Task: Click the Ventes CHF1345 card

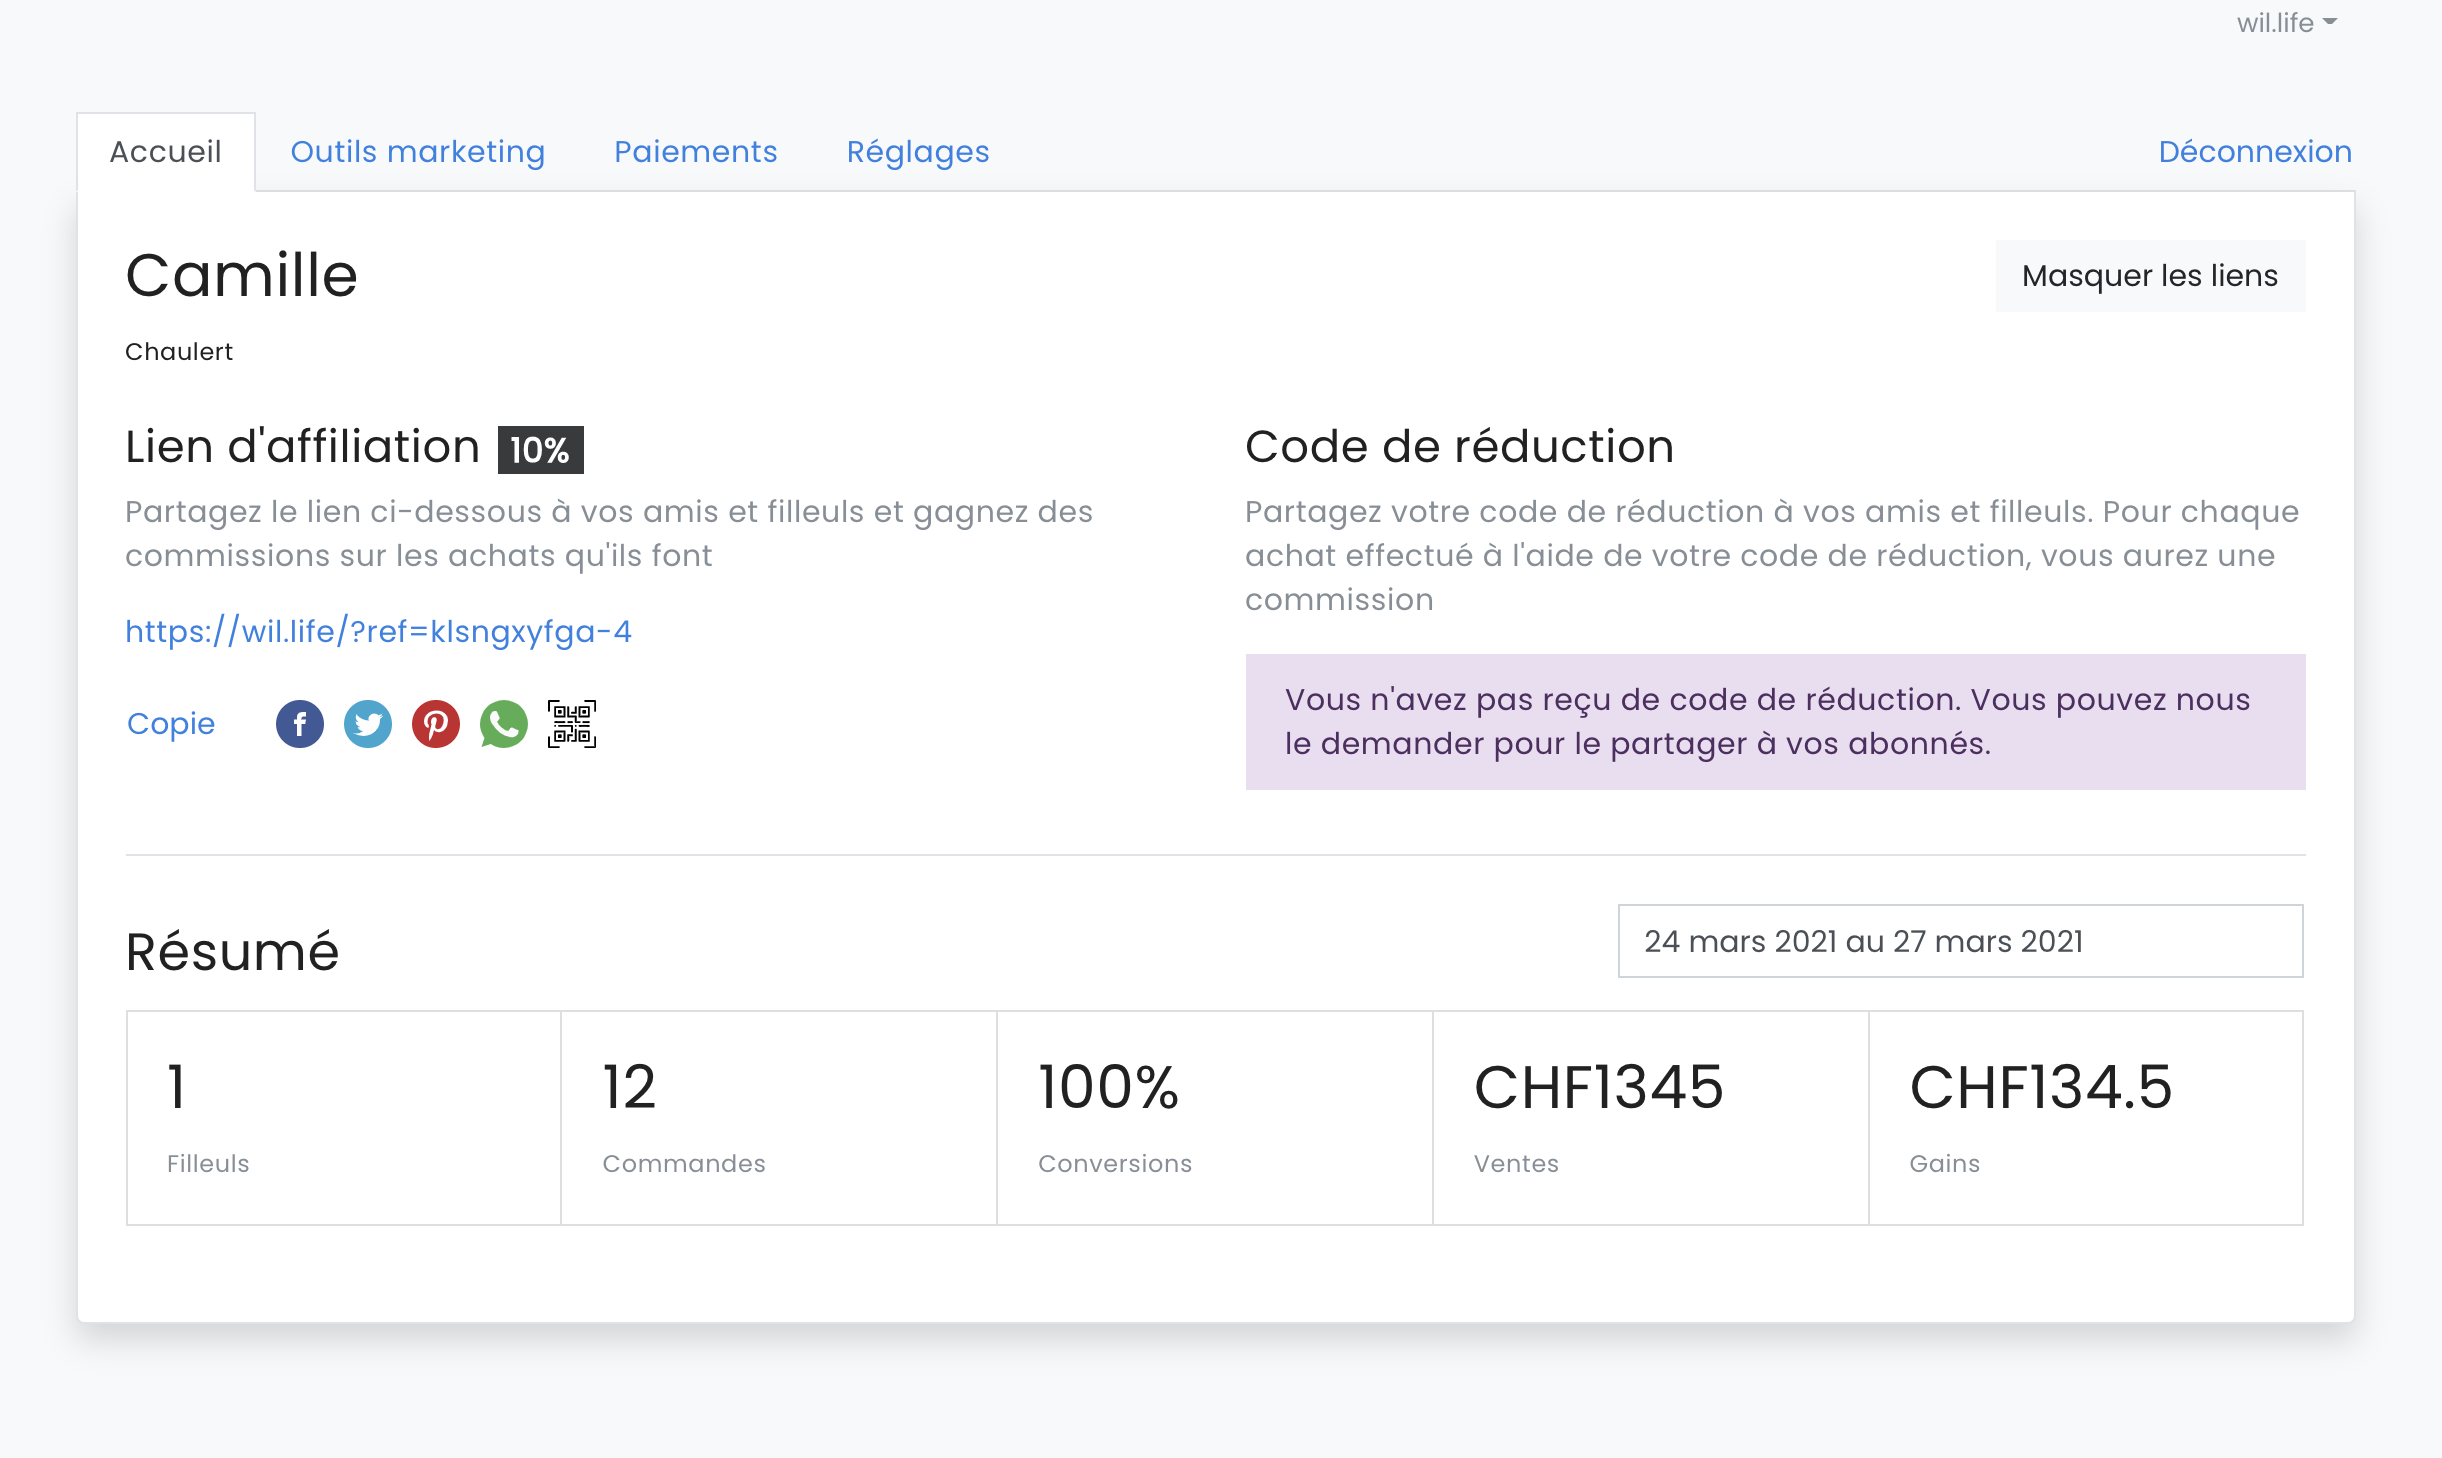Action: coord(1650,1118)
